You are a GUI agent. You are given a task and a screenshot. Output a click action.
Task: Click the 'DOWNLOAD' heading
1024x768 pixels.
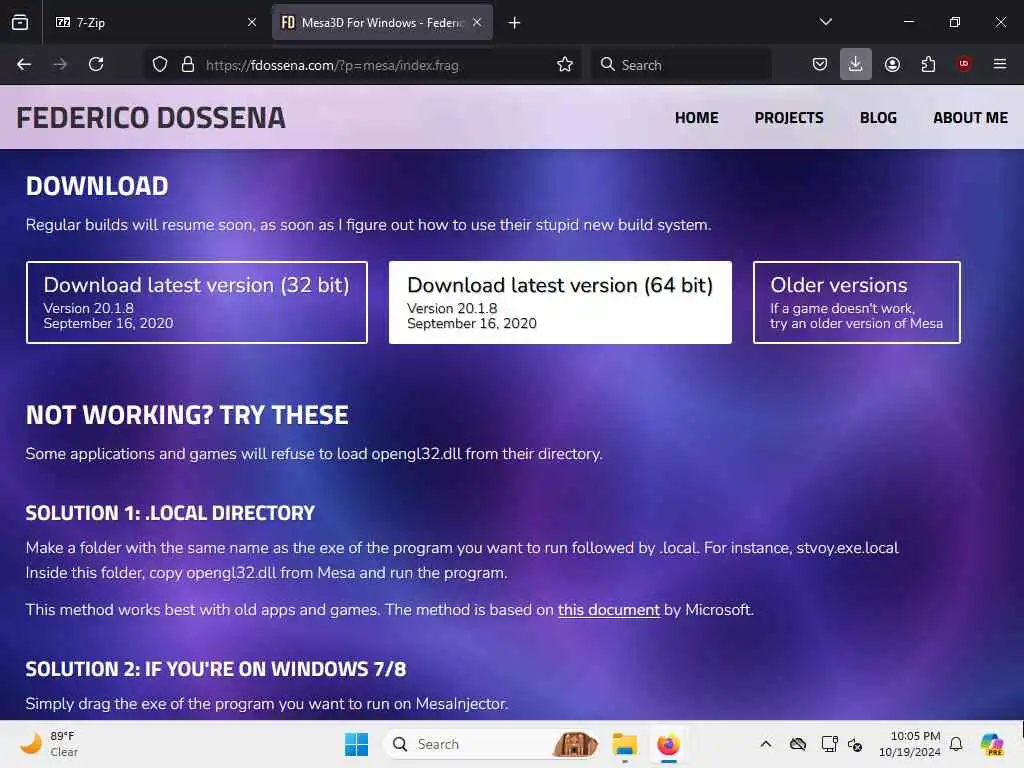tap(97, 186)
